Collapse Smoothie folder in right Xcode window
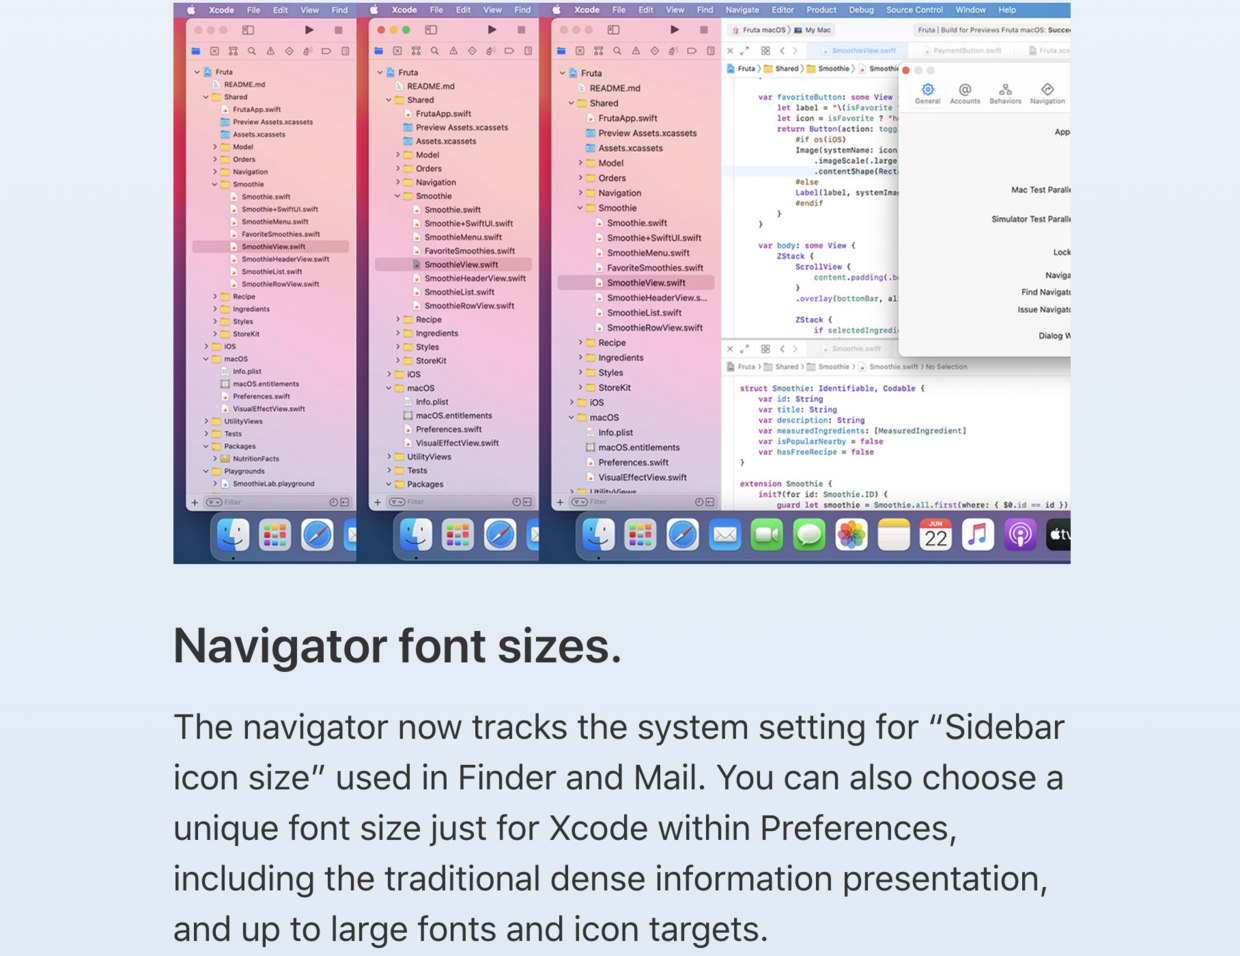The image size is (1240, 956). [580, 208]
